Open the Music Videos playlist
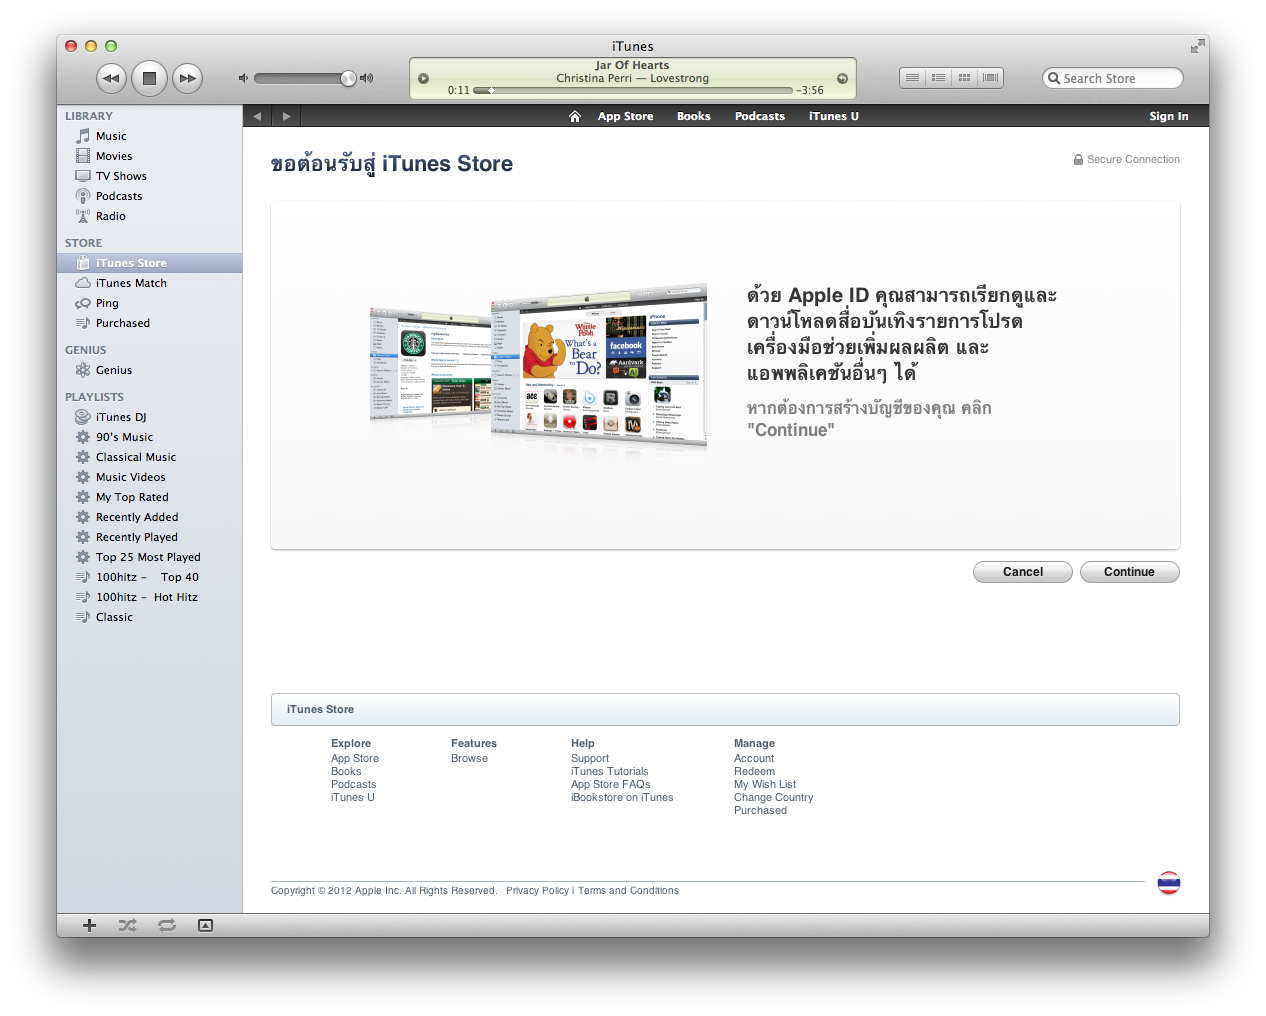This screenshot has height=1016, width=1266. point(149,477)
